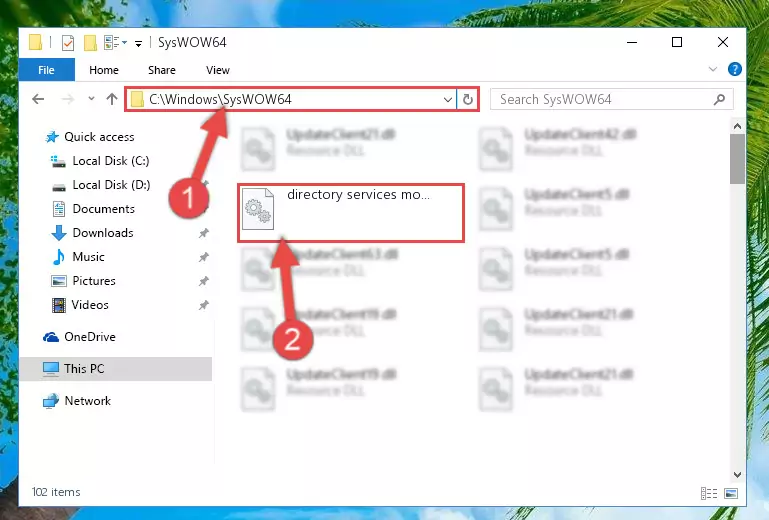769x520 pixels.
Task: Expand the ribbon with the chevron
Action: 713,70
